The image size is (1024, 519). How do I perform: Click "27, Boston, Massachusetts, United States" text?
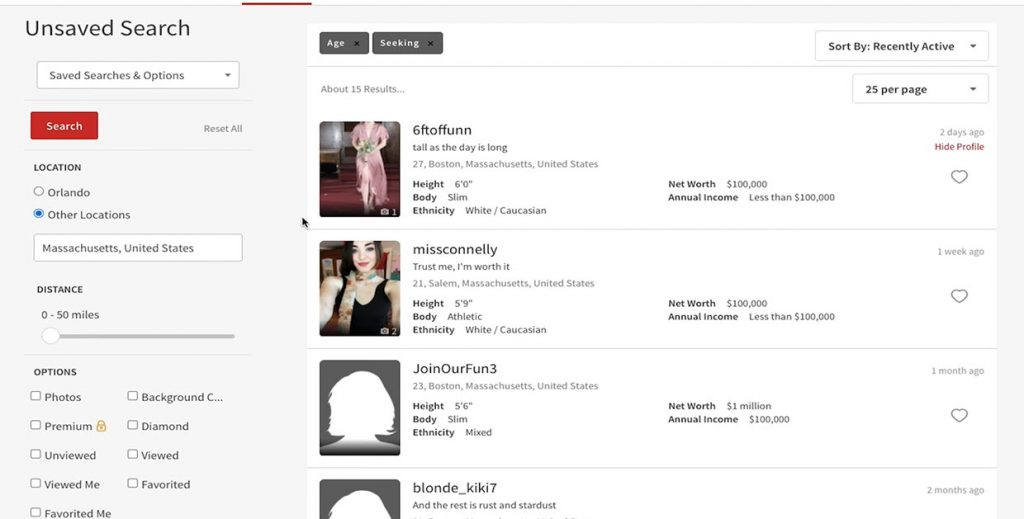(505, 164)
